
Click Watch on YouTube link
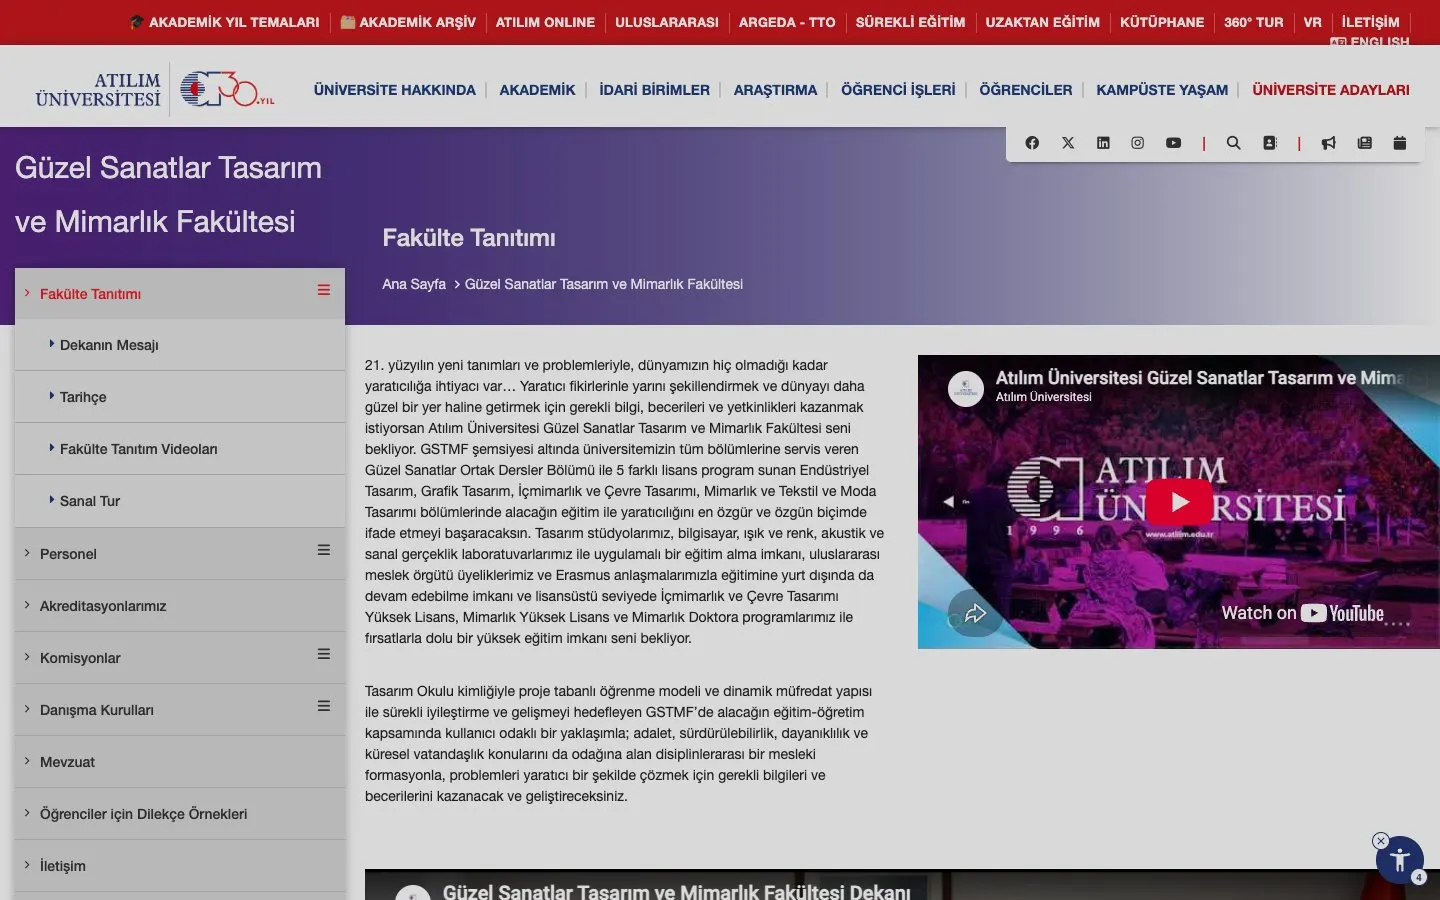1302,613
